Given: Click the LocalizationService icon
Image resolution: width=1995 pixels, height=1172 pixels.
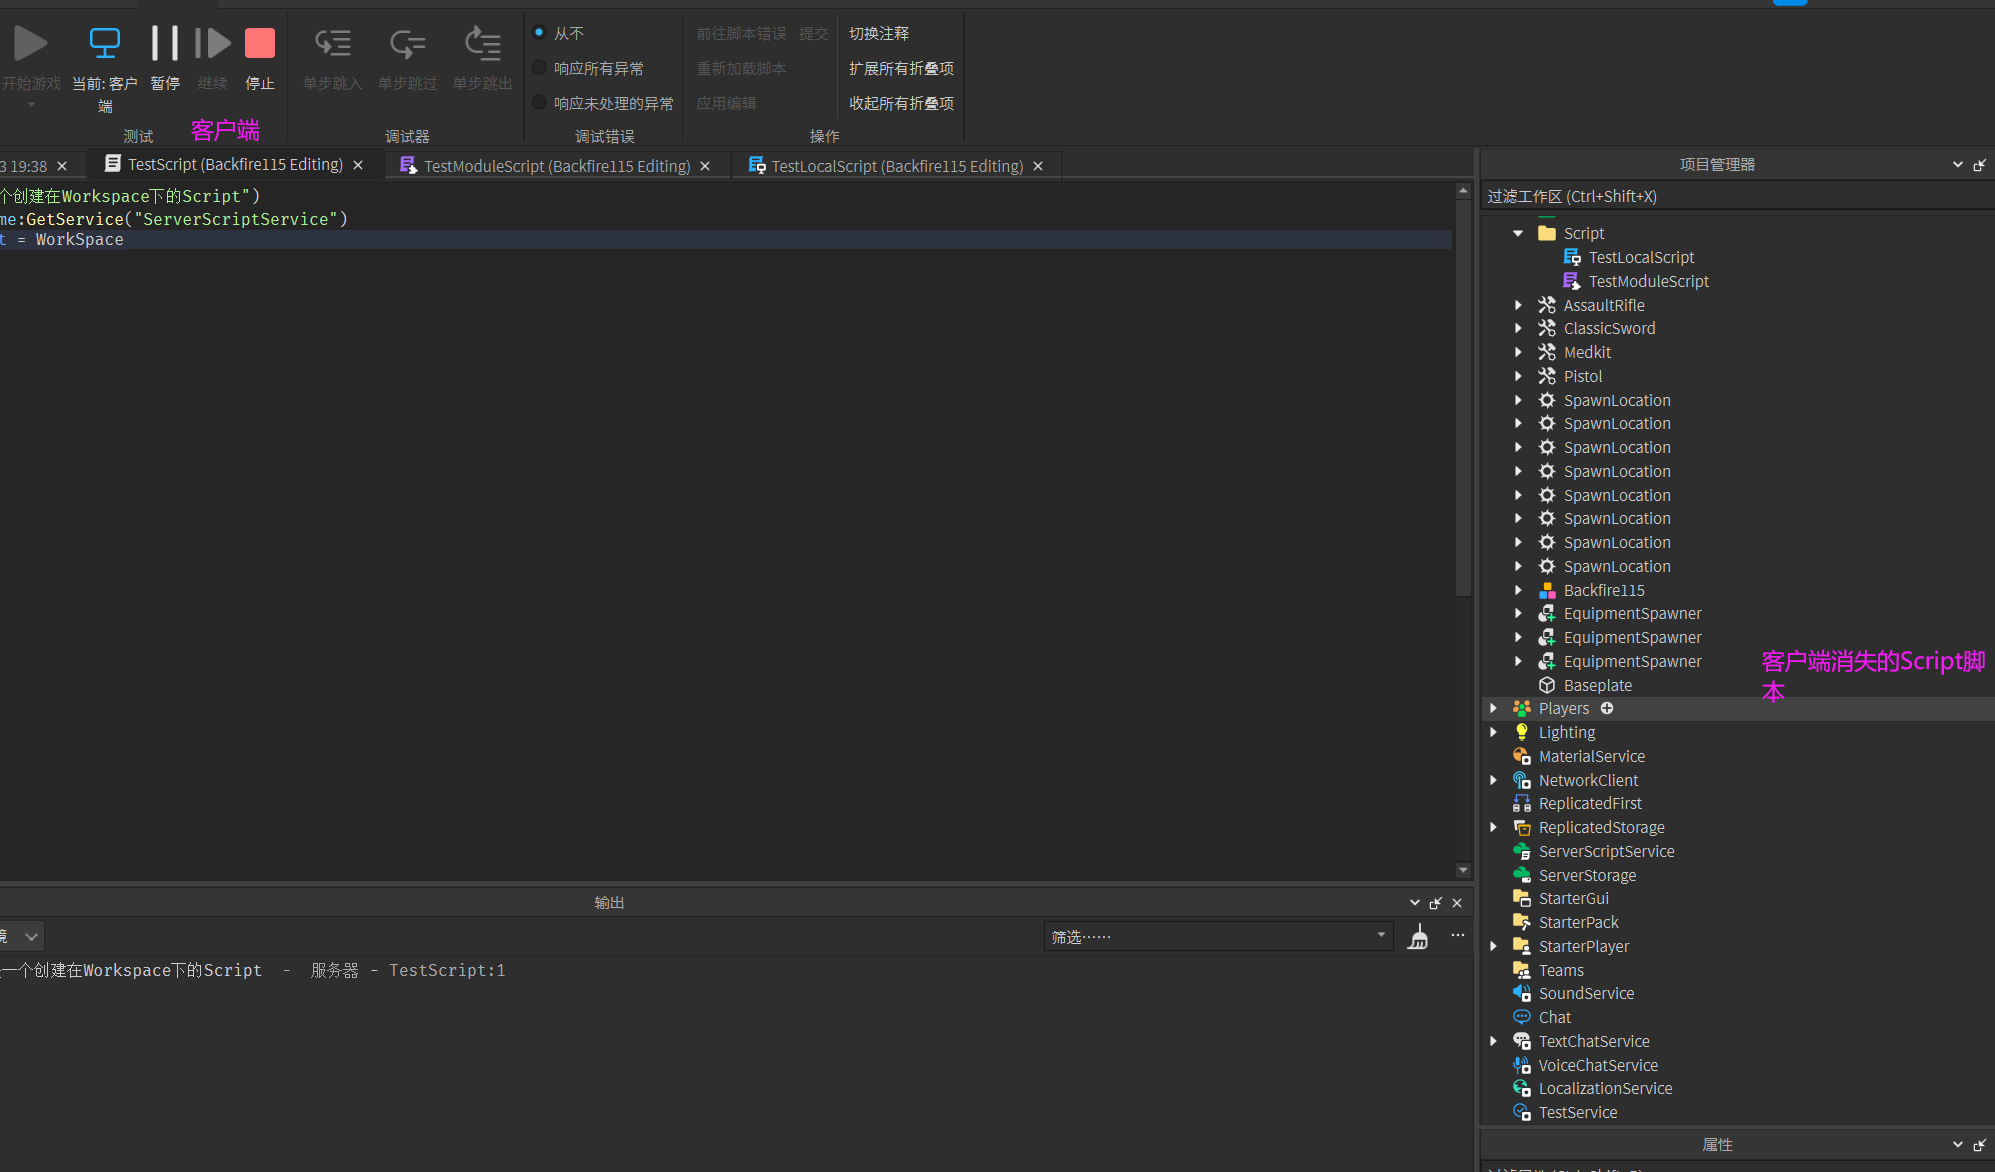Looking at the screenshot, I should coord(1522,1088).
